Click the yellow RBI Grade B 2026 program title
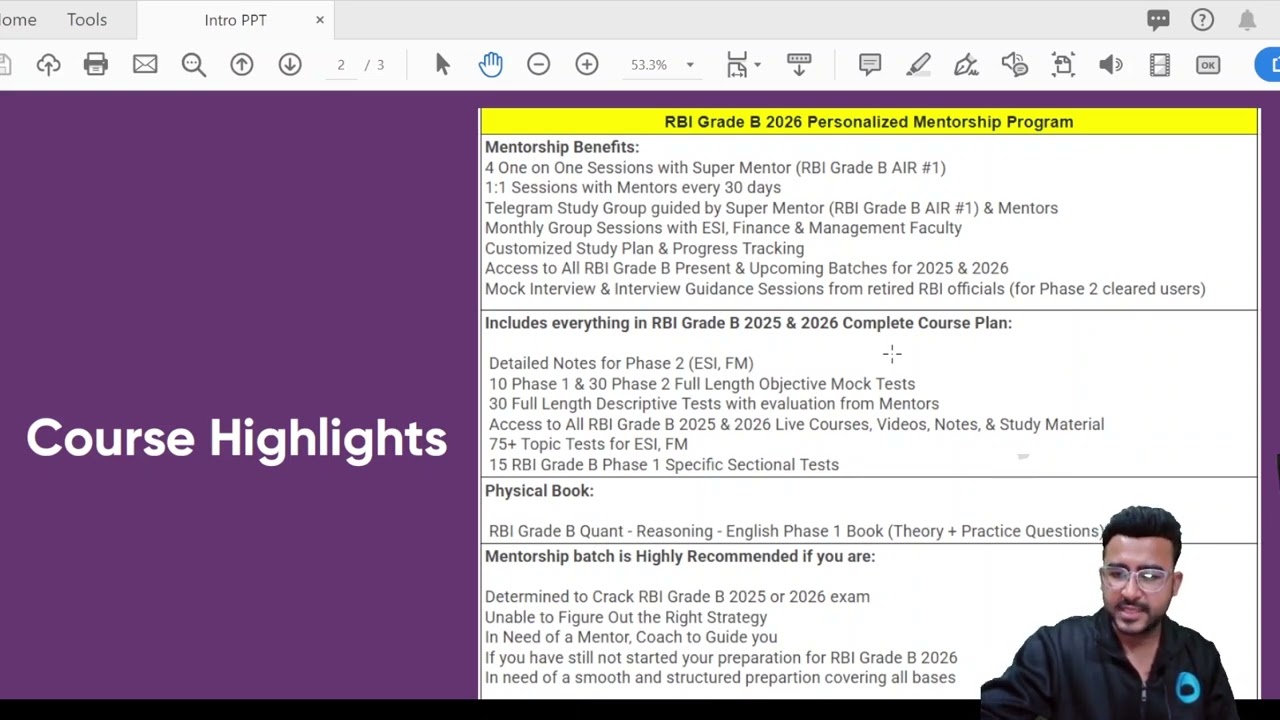 point(869,122)
